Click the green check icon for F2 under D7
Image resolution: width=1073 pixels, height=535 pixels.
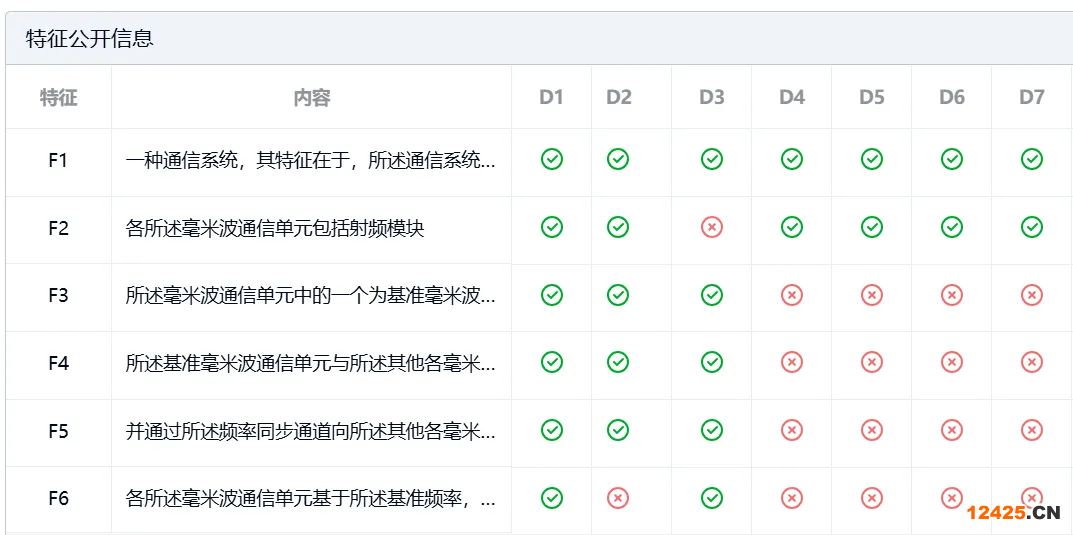coord(1032,227)
